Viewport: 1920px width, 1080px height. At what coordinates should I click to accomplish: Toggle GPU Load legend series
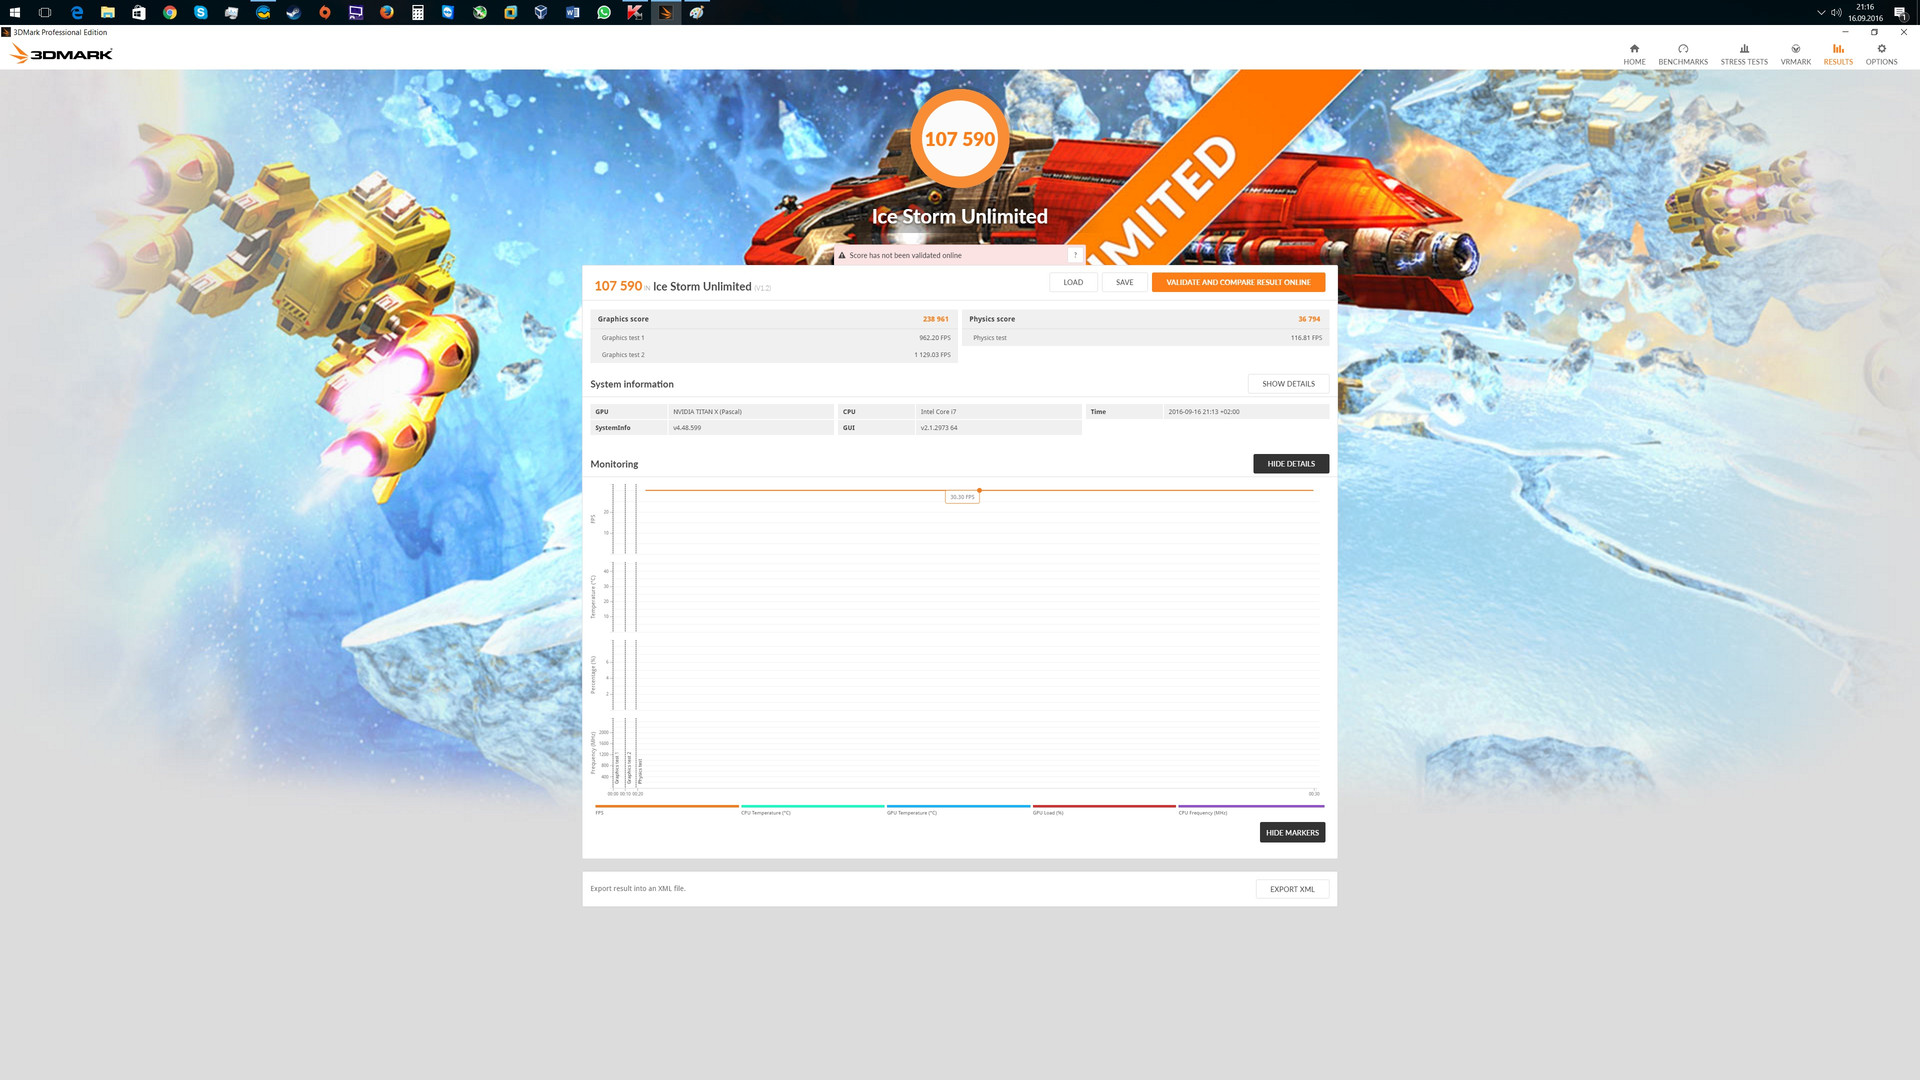pyautogui.click(x=1104, y=809)
